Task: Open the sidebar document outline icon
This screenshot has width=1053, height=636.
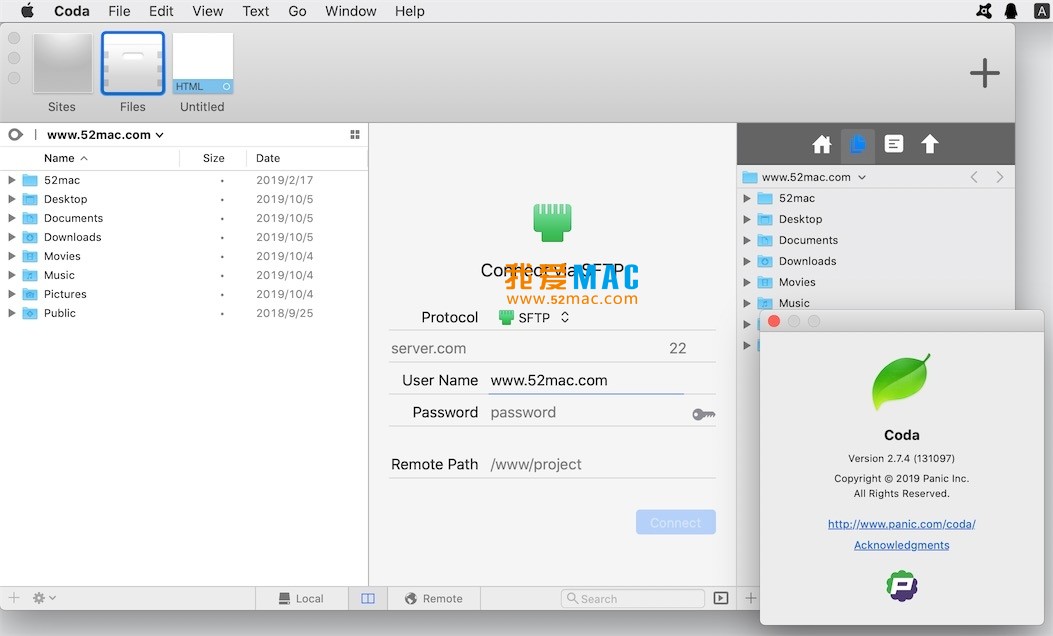Action: click(894, 144)
